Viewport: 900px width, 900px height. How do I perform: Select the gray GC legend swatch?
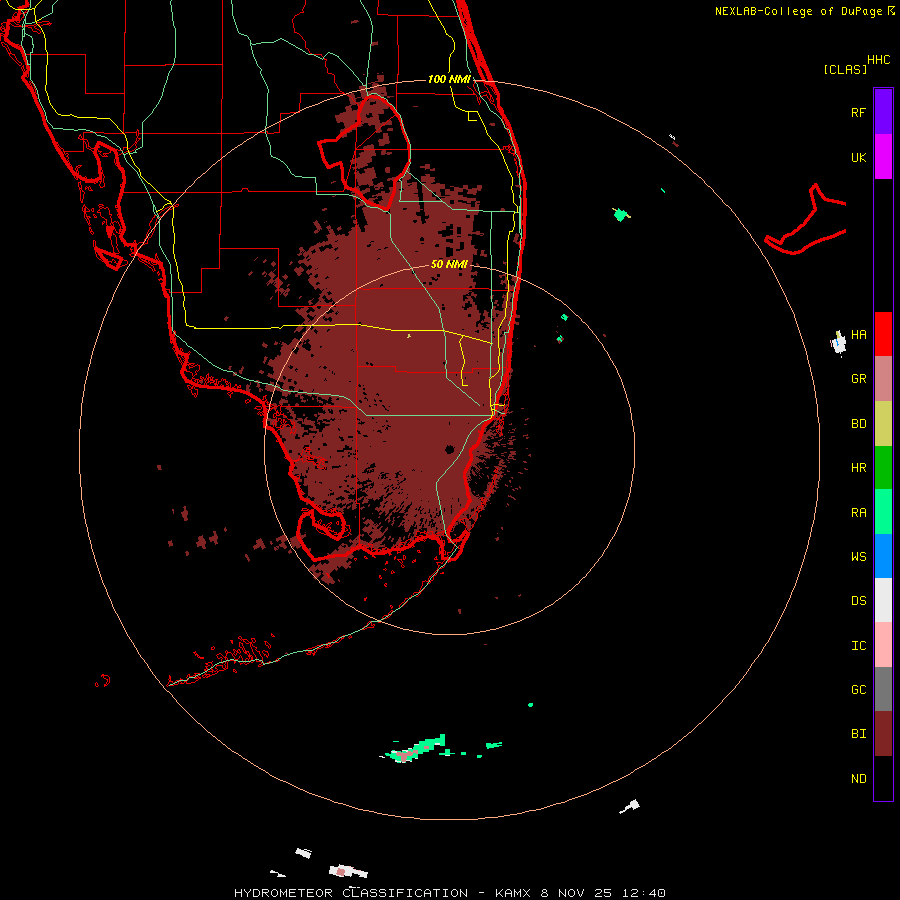tap(883, 689)
